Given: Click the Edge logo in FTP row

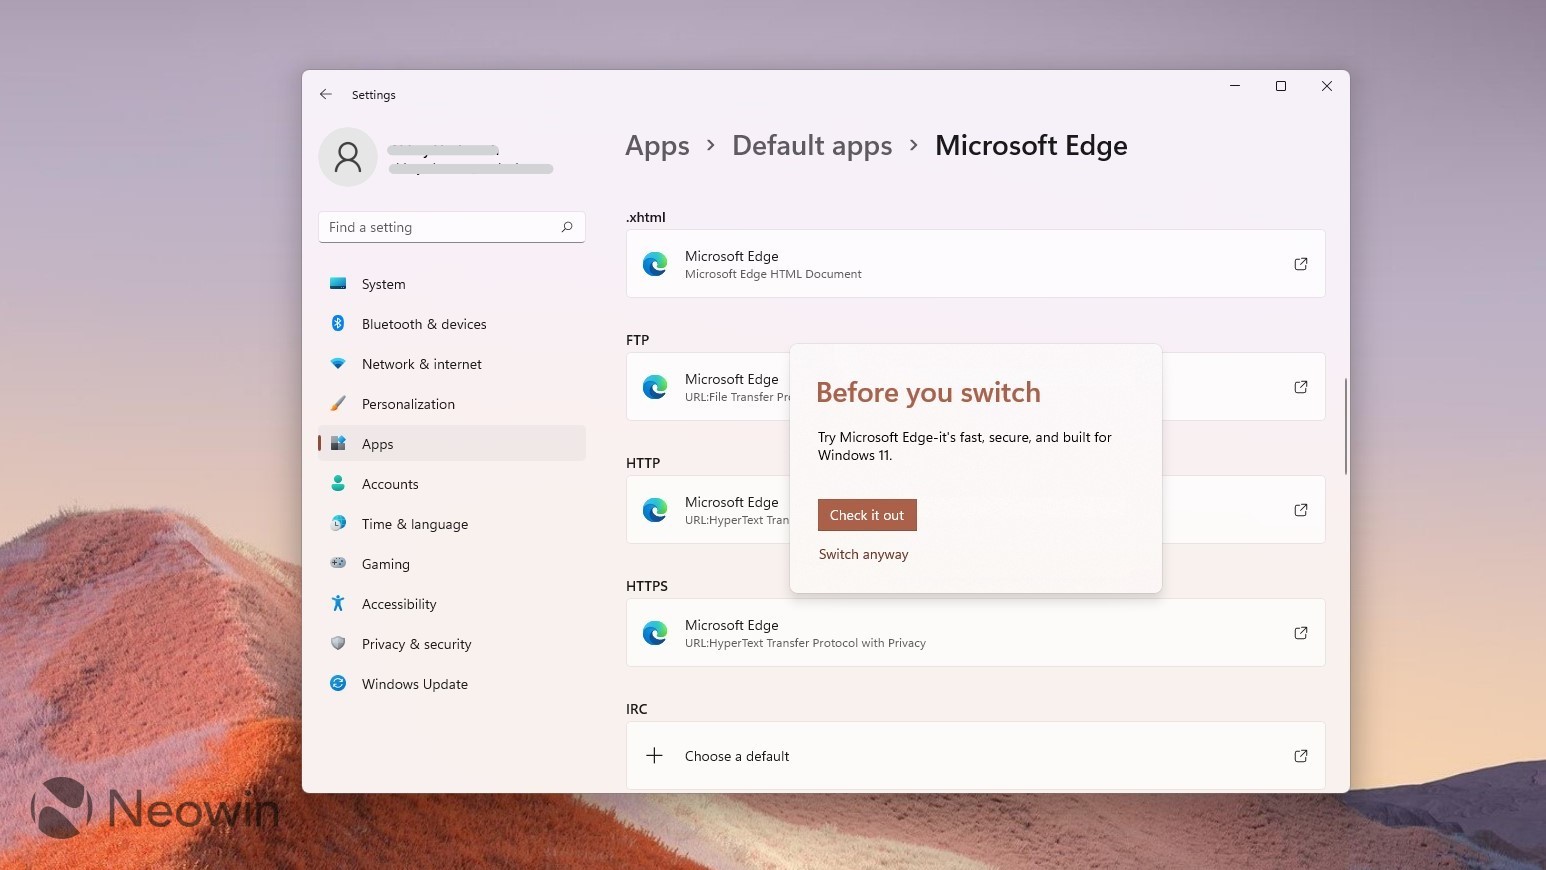Looking at the screenshot, I should 655,387.
